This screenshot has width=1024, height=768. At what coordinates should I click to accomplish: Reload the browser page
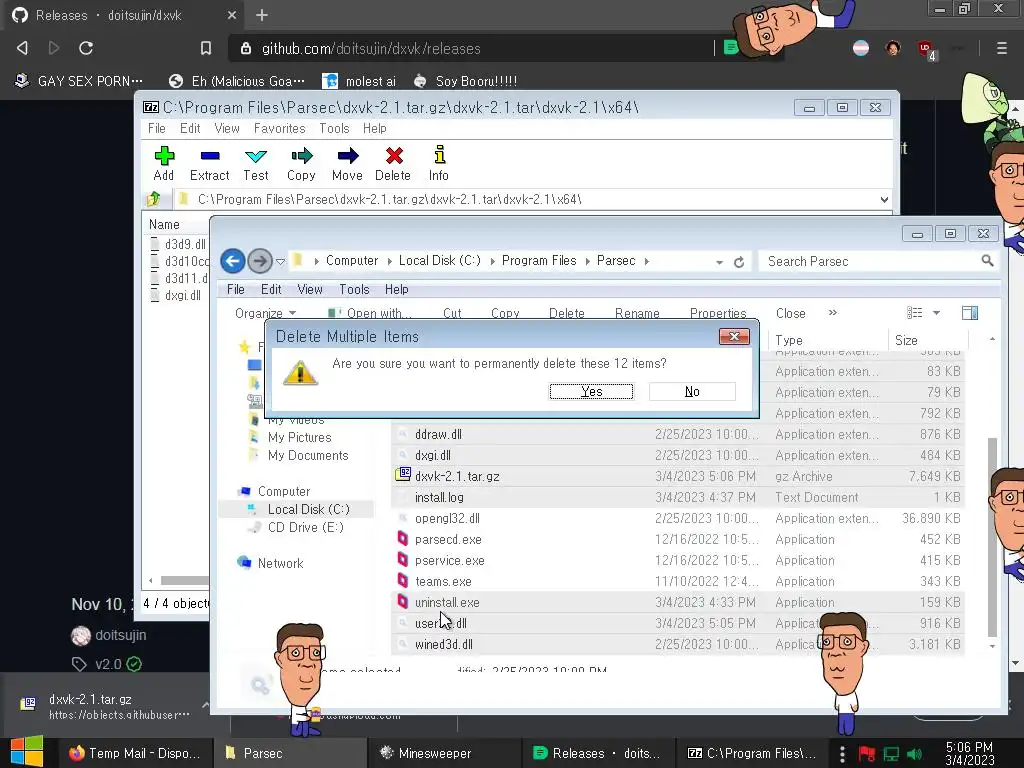pos(86,48)
